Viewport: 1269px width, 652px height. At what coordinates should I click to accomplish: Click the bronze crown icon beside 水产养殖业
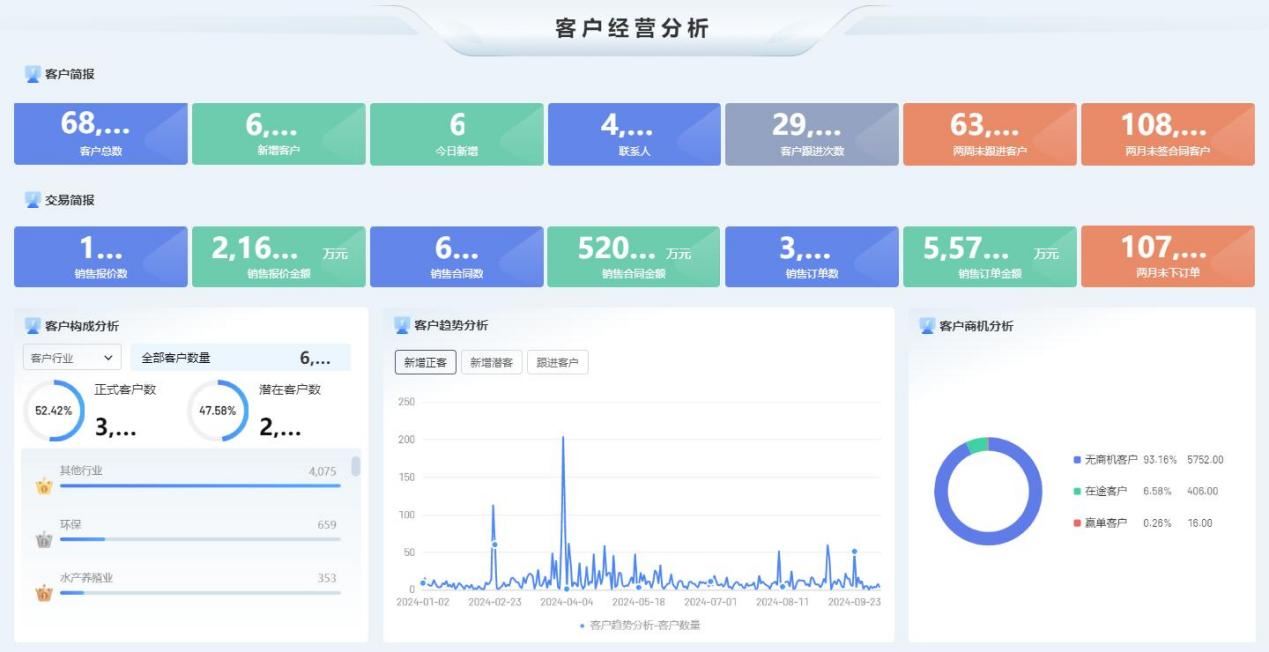click(x=44, y=593)
